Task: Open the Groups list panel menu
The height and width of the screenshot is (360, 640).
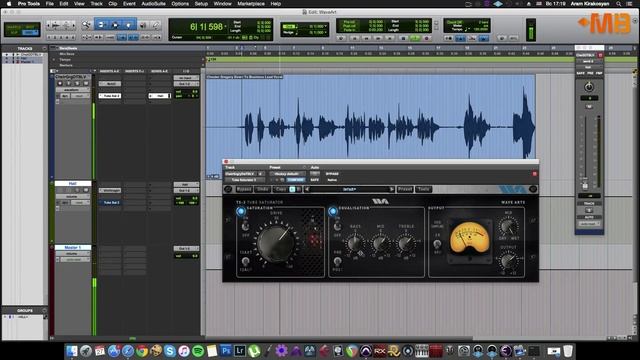Action: 44,311
